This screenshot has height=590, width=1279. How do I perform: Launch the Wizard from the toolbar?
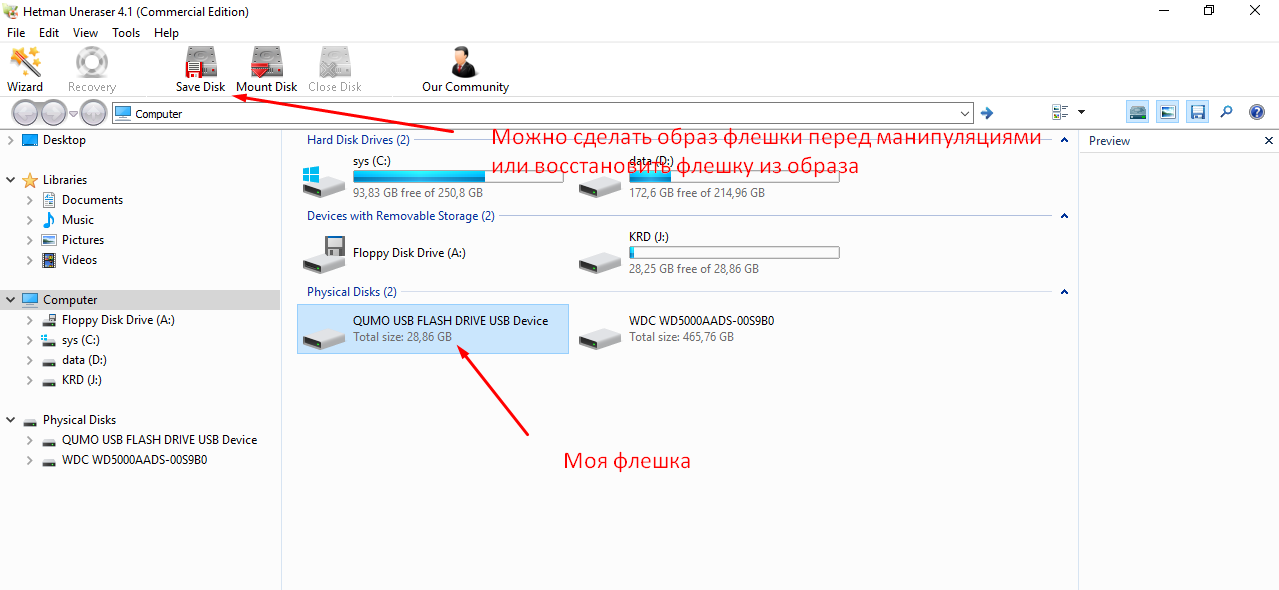tap(25, 69)
